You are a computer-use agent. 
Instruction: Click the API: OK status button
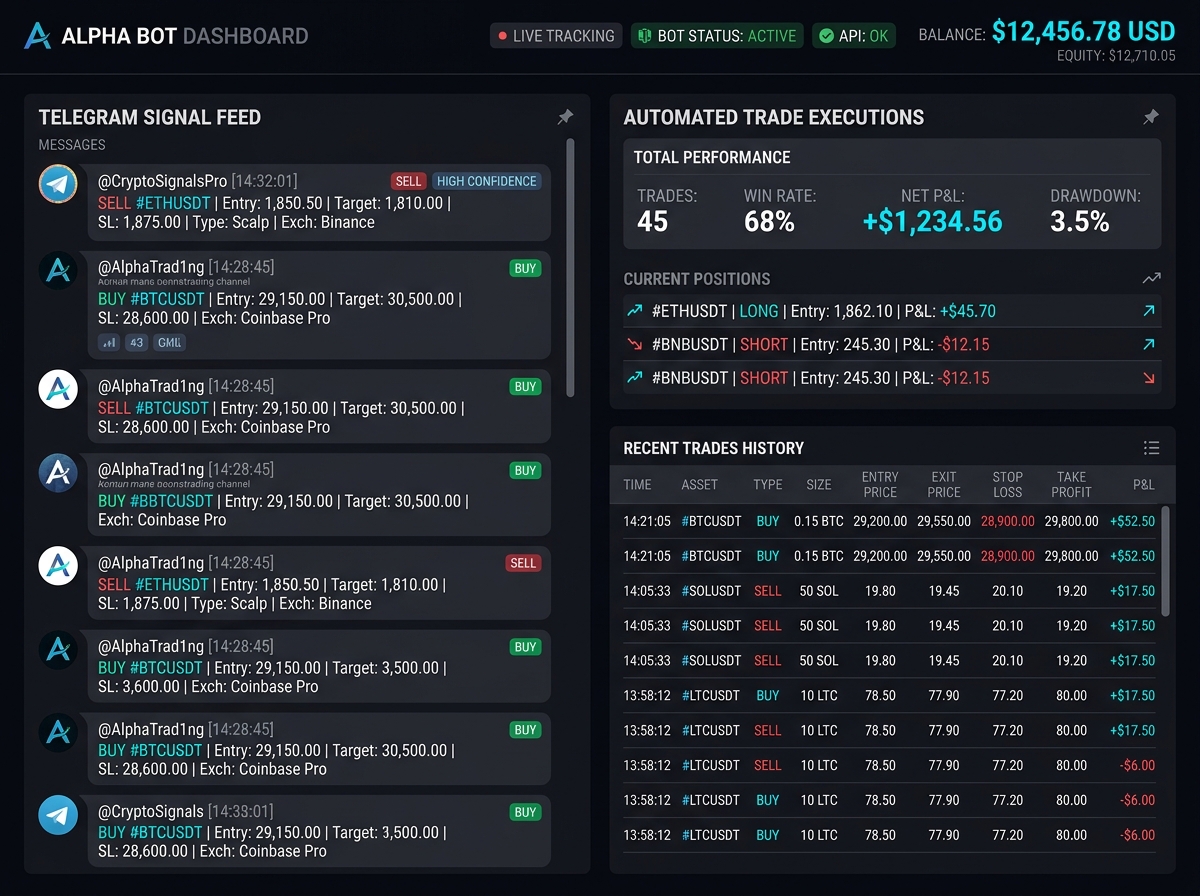(853, 35)
